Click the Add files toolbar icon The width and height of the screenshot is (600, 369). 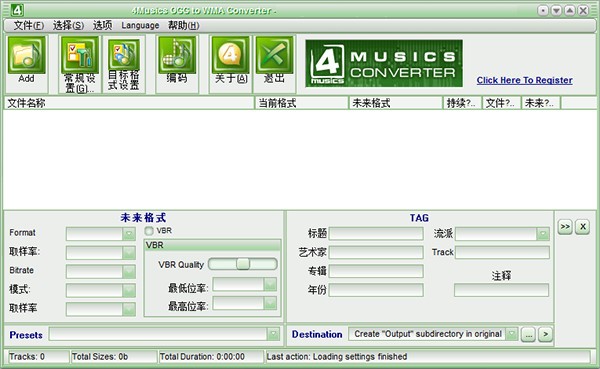[26, 55]
